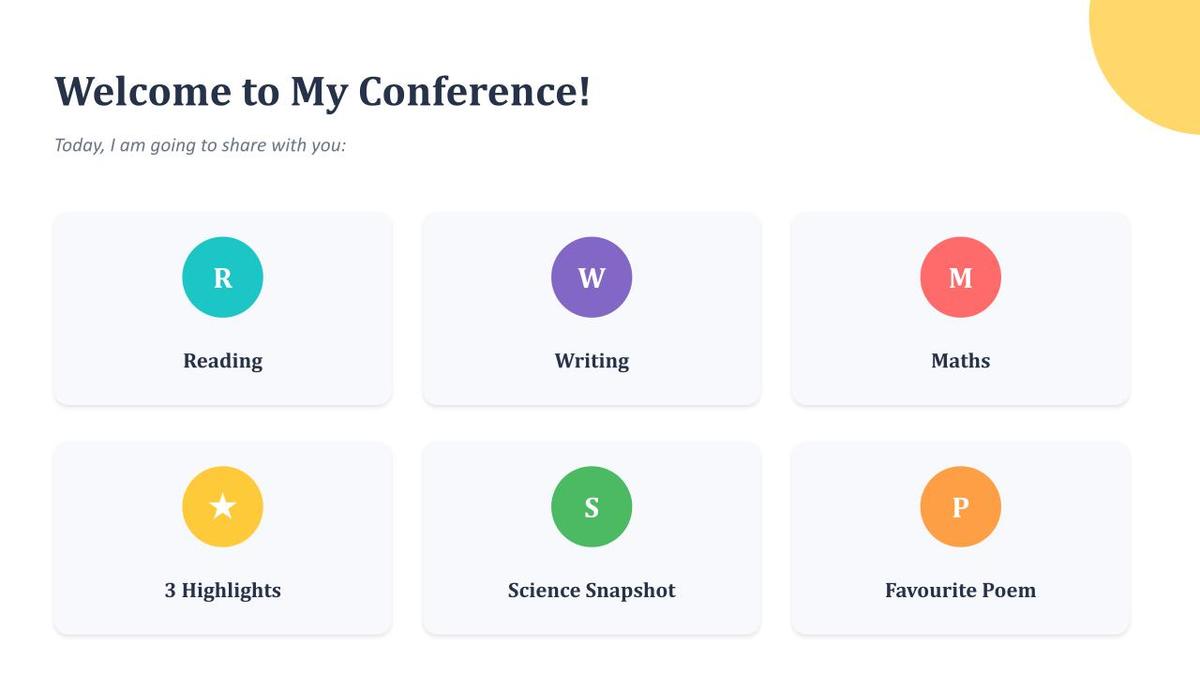The image size is (1200, 675).
Task: Click the green S circle icon
Action: tap(591, 506)
